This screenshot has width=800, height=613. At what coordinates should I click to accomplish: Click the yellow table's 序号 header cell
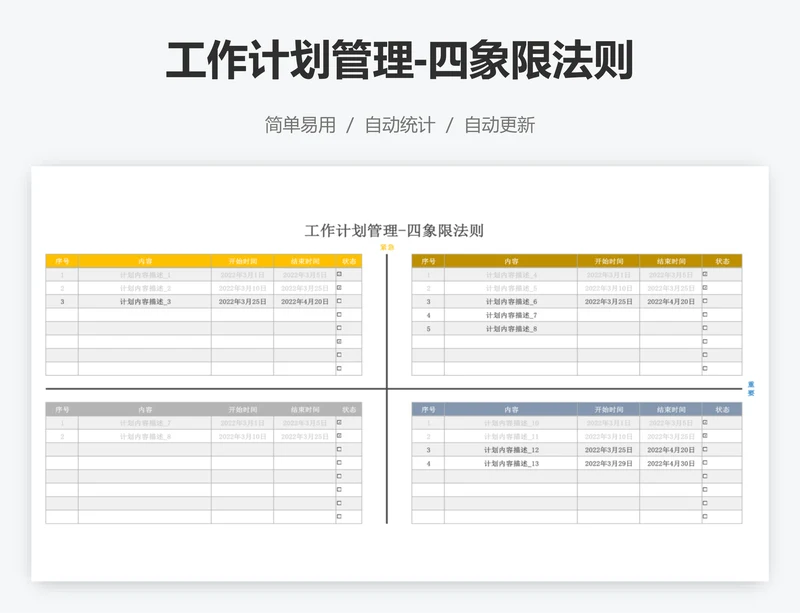62,260
